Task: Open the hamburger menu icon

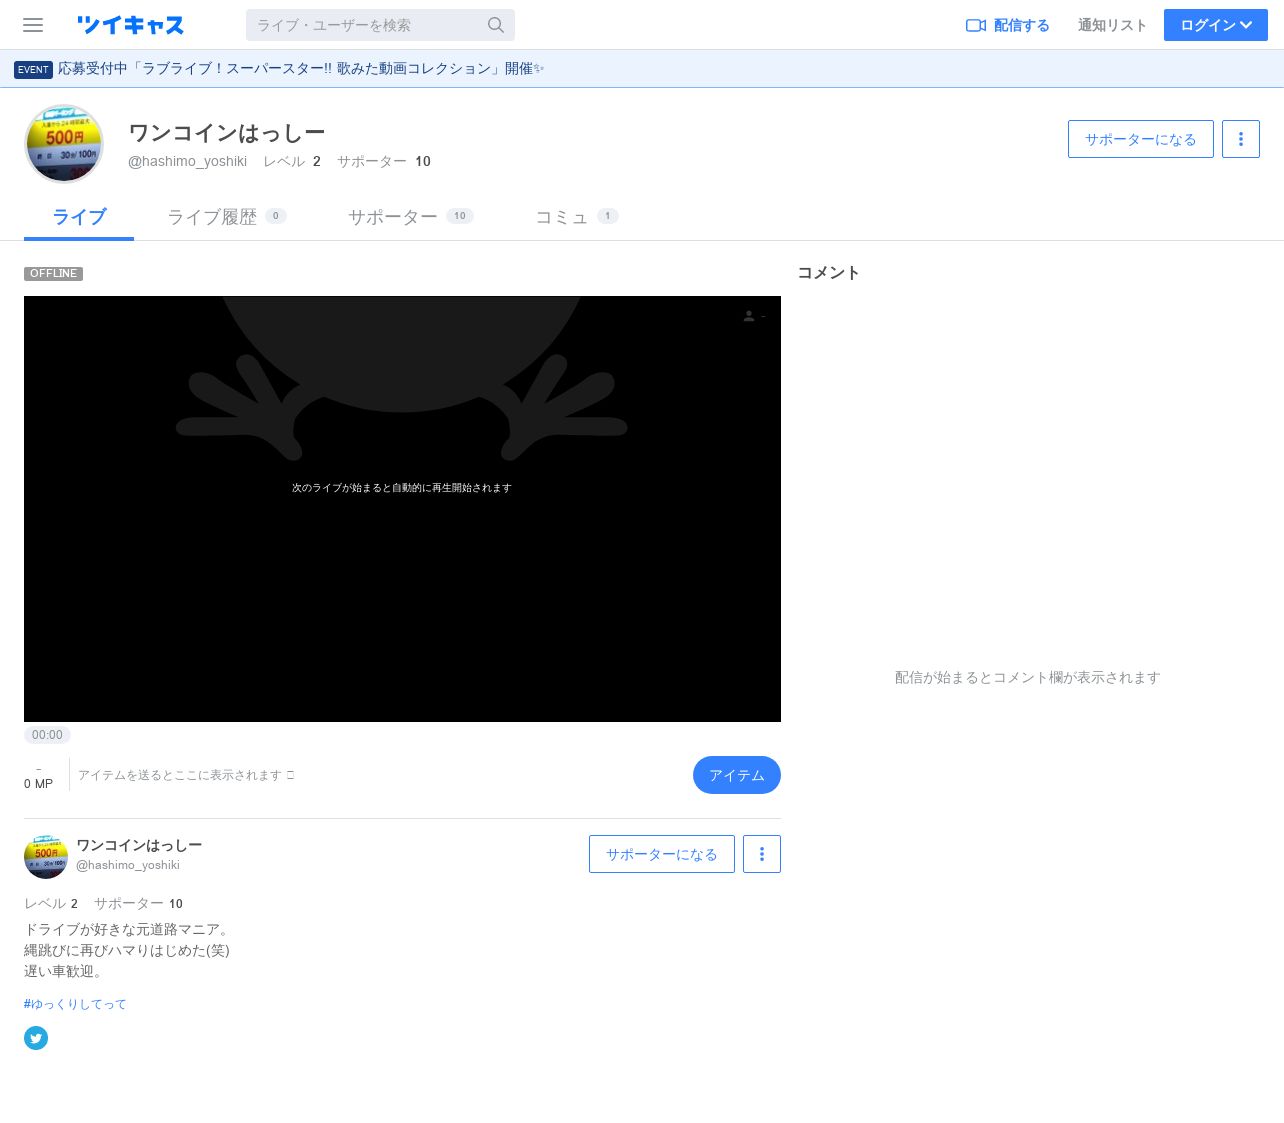Action: click(x=33, y=25)
